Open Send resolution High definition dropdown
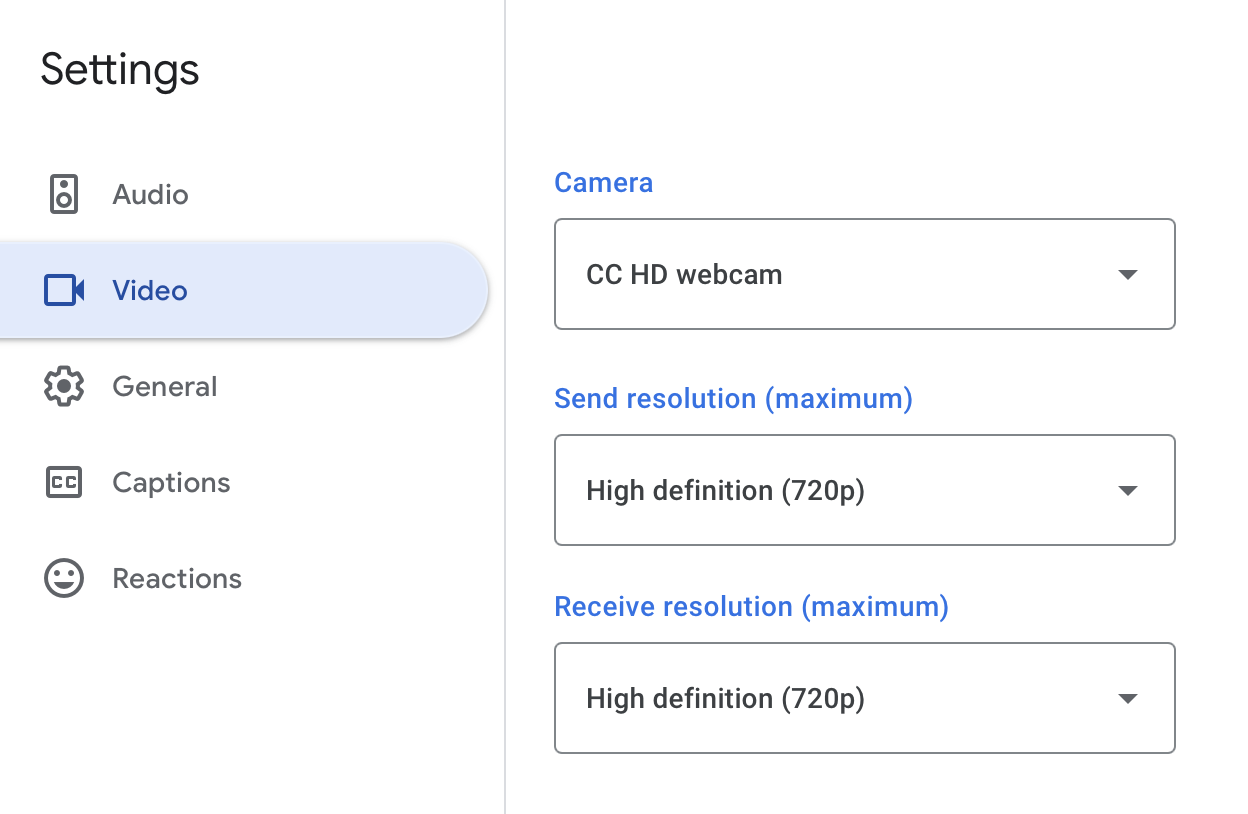The image size is (1248, 814). coord(865,490)
